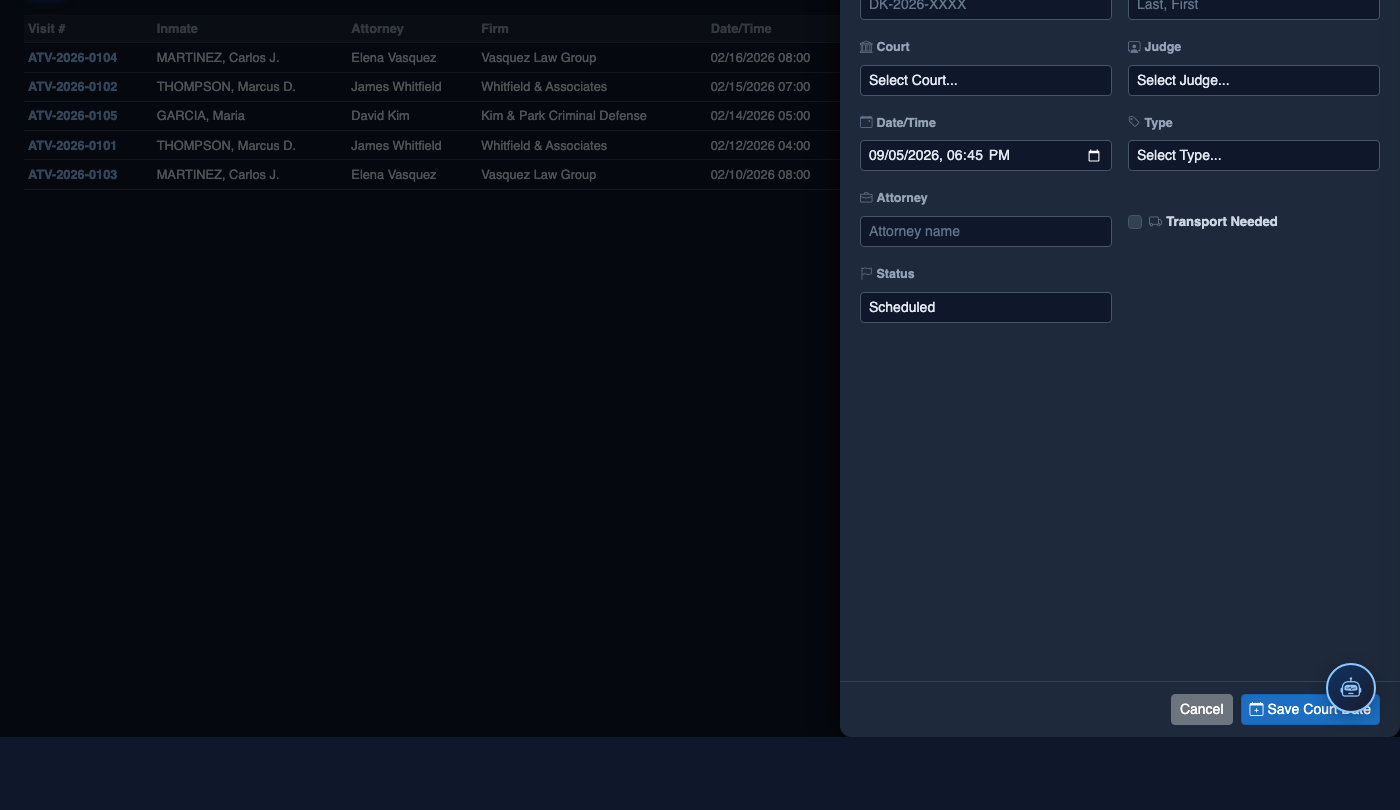This screenshot has height=810, width=1400.
Task: Select firm cell Kim & Park Criminal Defense
Action: (564, 116)
